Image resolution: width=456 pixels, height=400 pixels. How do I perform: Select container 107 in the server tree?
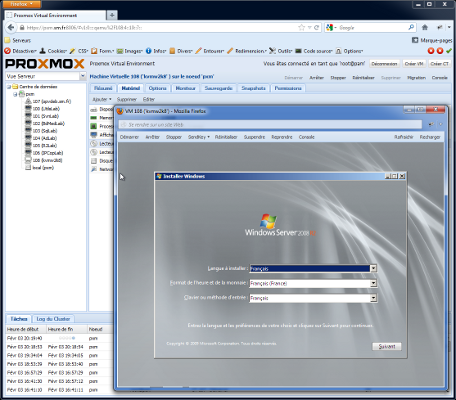pos(48,101)
